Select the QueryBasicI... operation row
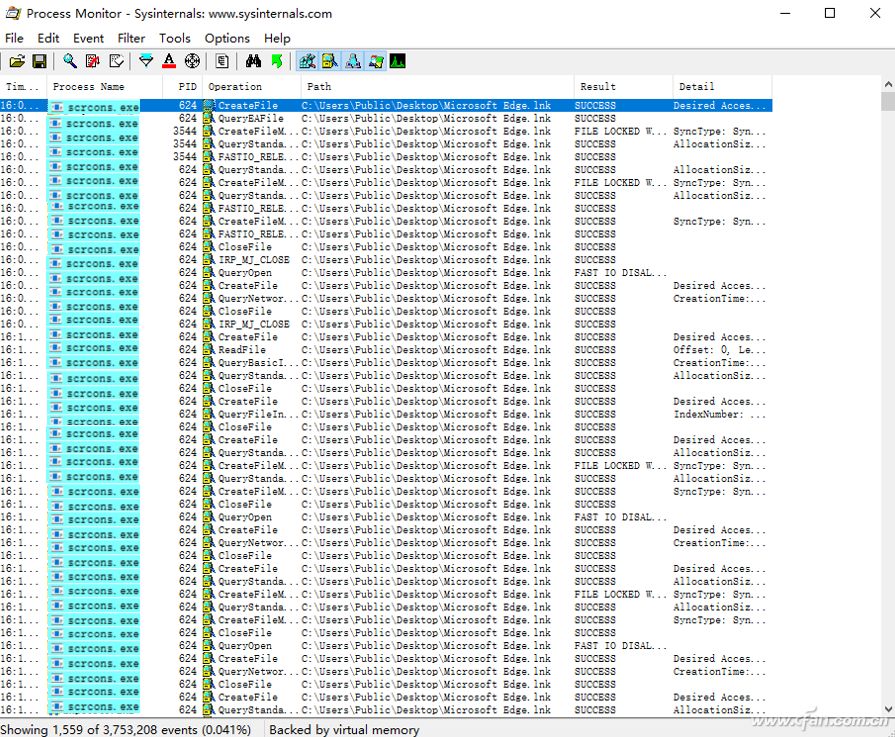The width and height of the screenshot is (895, 737). click(x=386, y=363)
